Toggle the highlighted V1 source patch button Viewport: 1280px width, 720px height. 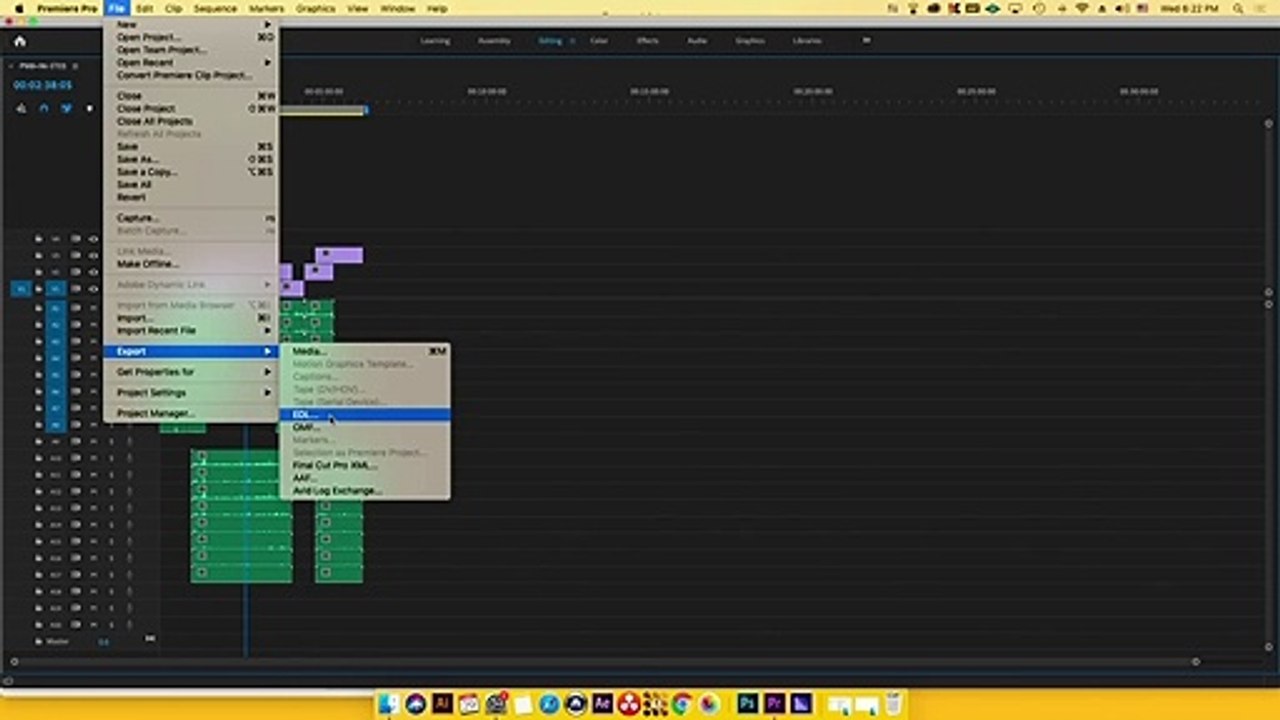coord(20,288)
